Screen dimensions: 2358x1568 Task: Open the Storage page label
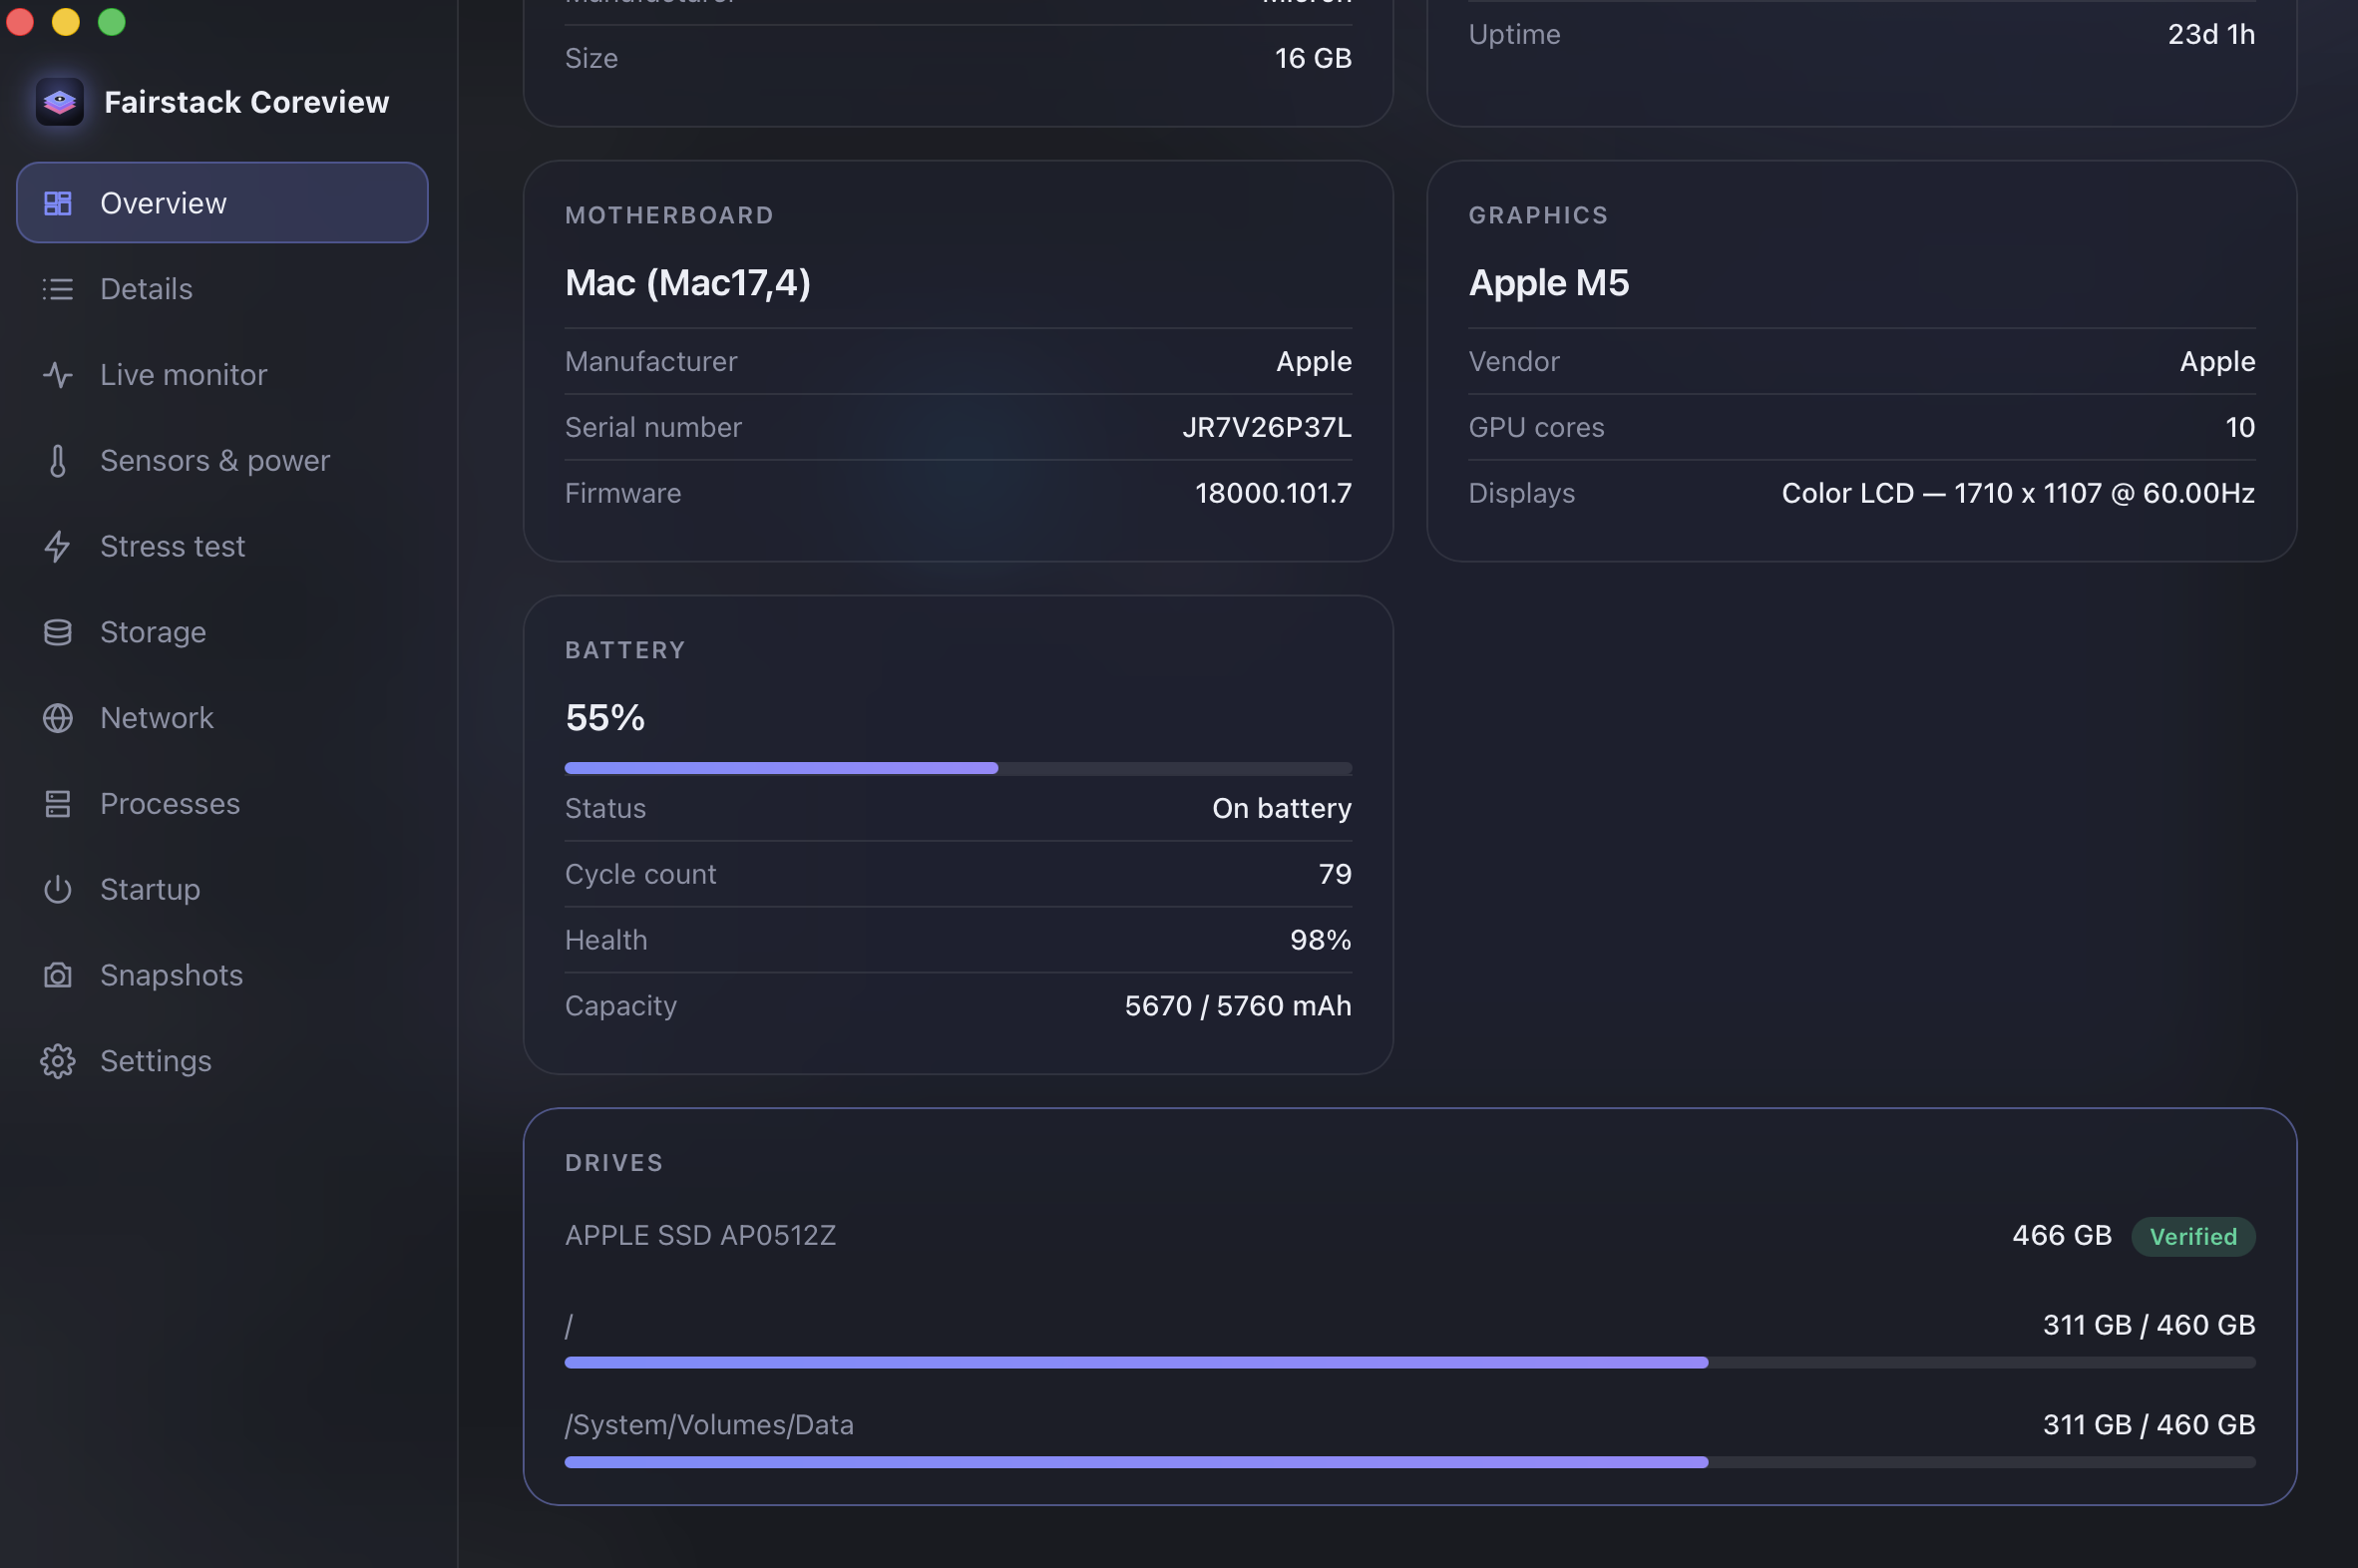pyautogui.click(x=153, y=632)
